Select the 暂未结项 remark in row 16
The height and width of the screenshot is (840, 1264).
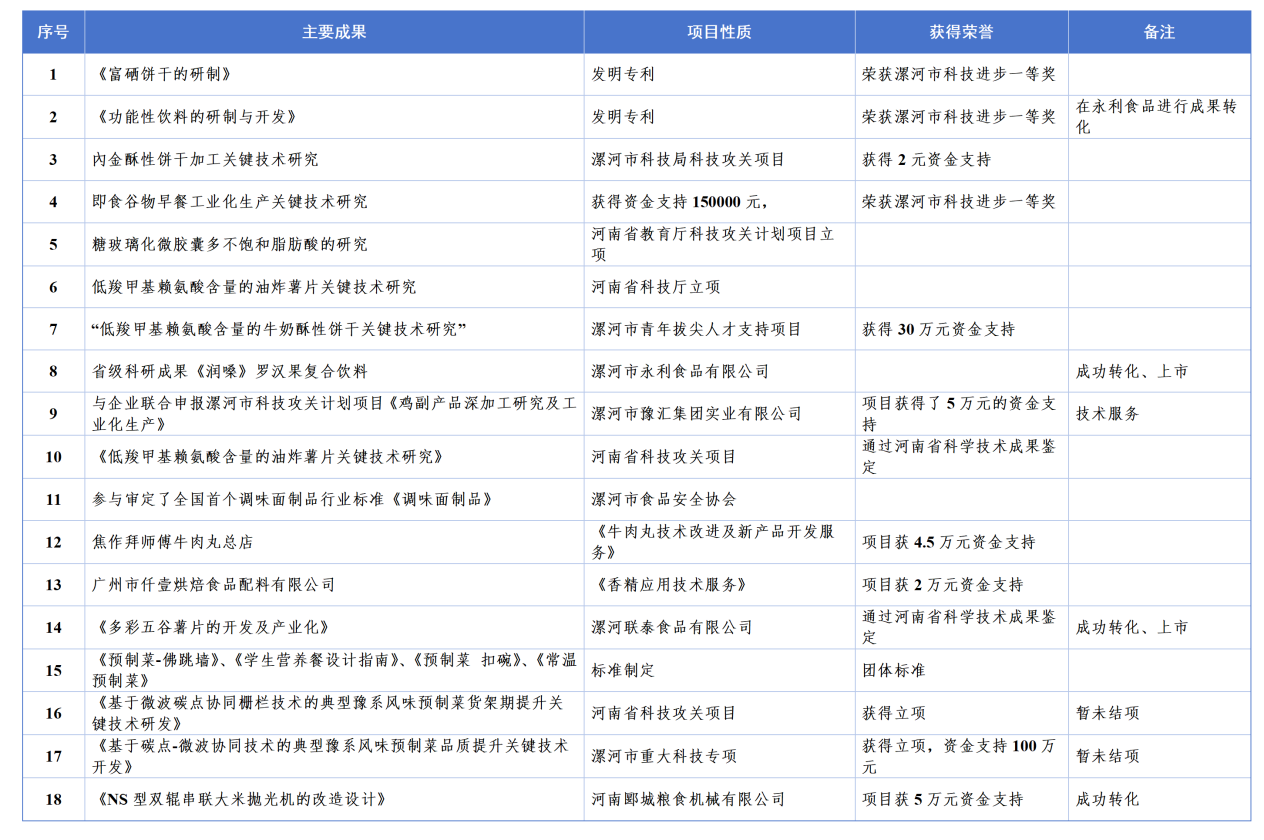pyautogui.click(x=1107, y=713)
